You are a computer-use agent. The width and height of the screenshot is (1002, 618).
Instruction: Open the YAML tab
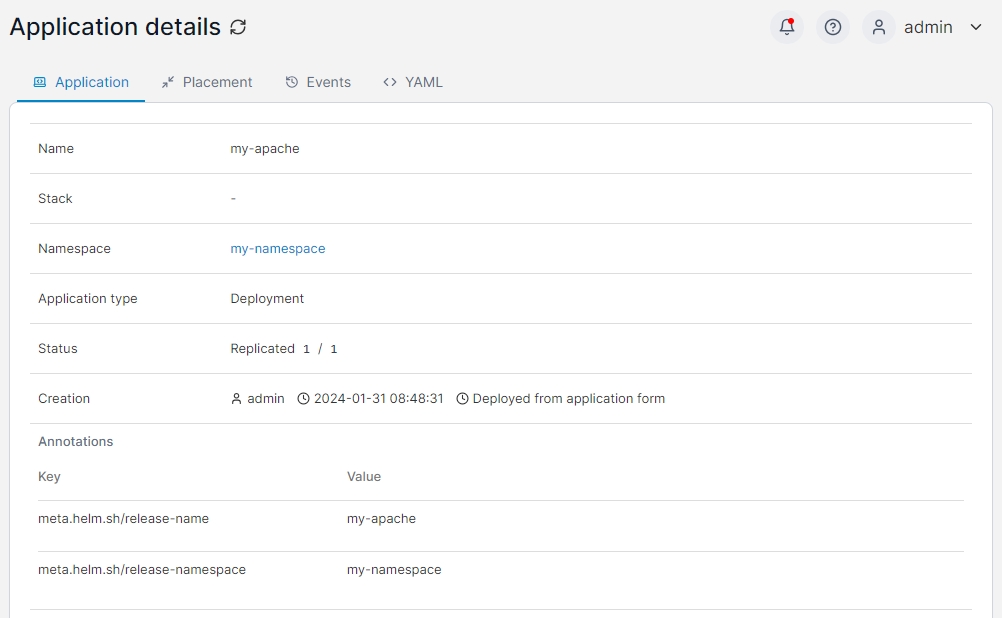point(413,82)
